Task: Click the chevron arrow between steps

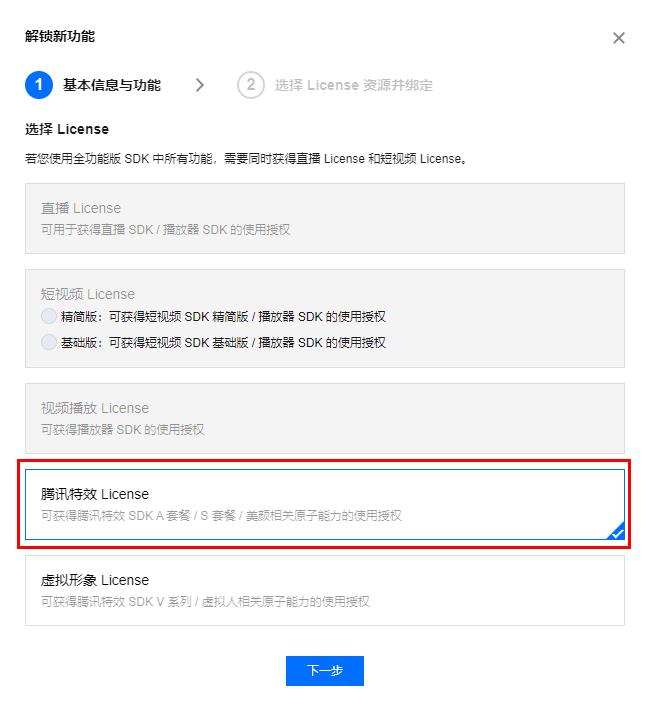Action: (x=200, y=85)
